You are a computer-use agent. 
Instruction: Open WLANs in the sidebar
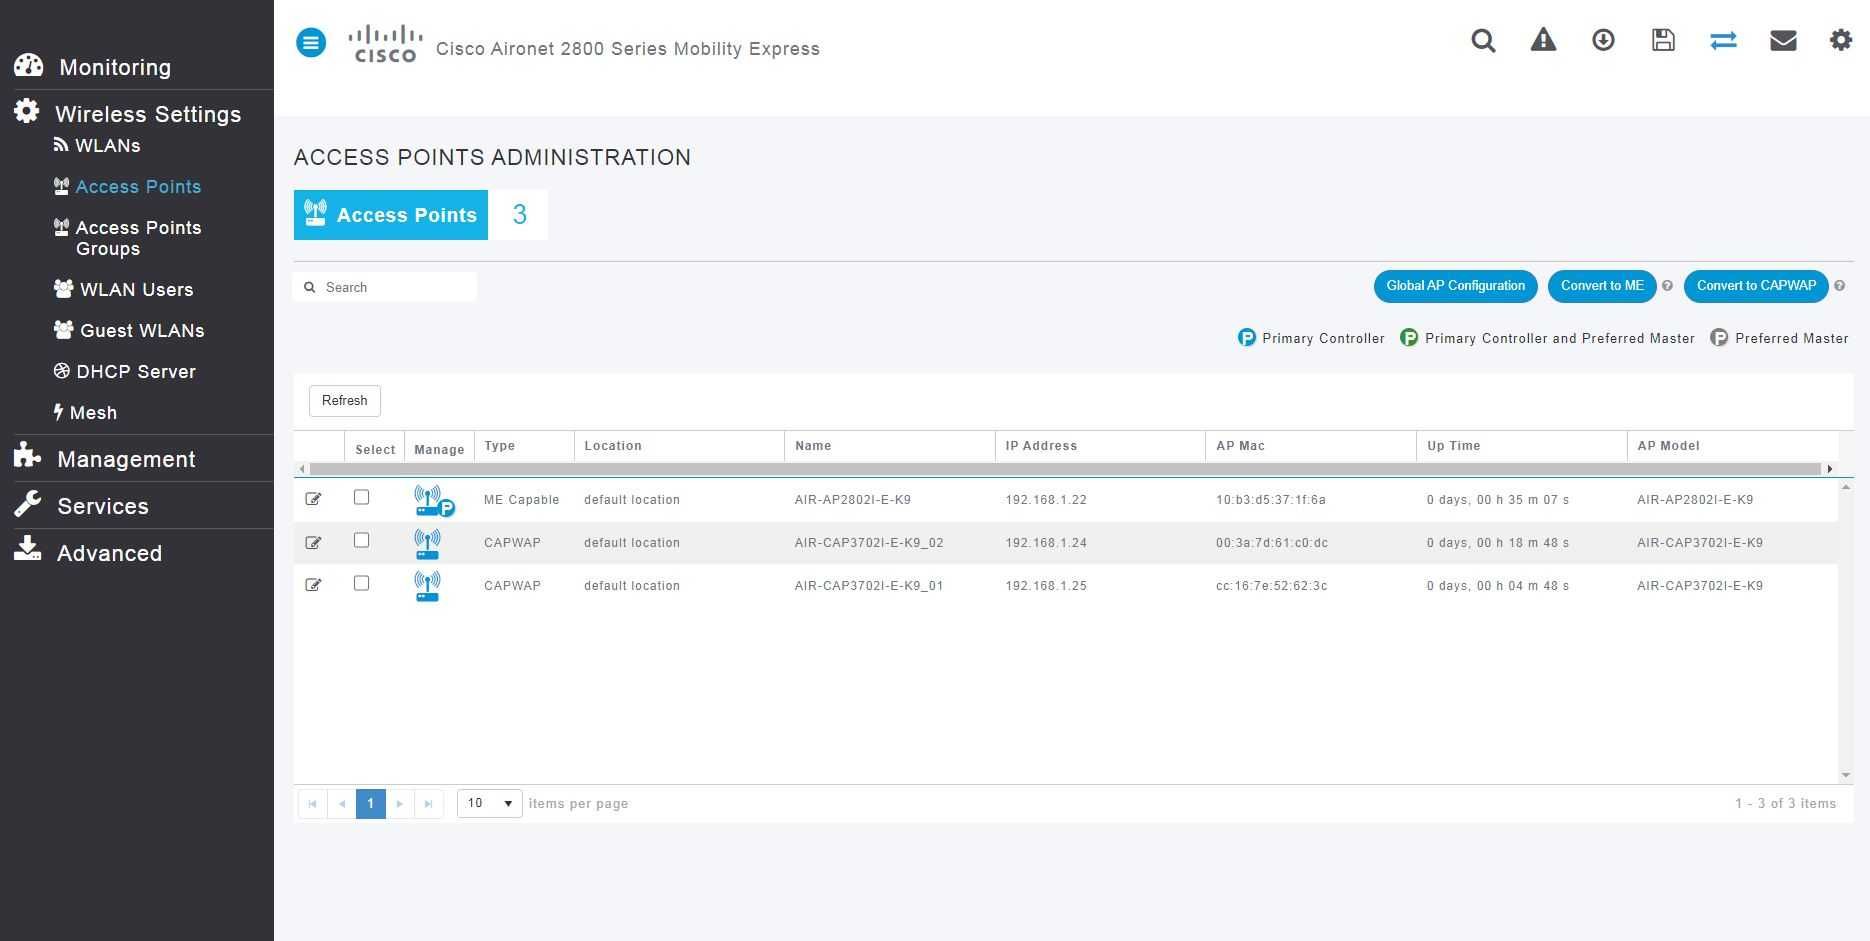[x=108, y=146]
